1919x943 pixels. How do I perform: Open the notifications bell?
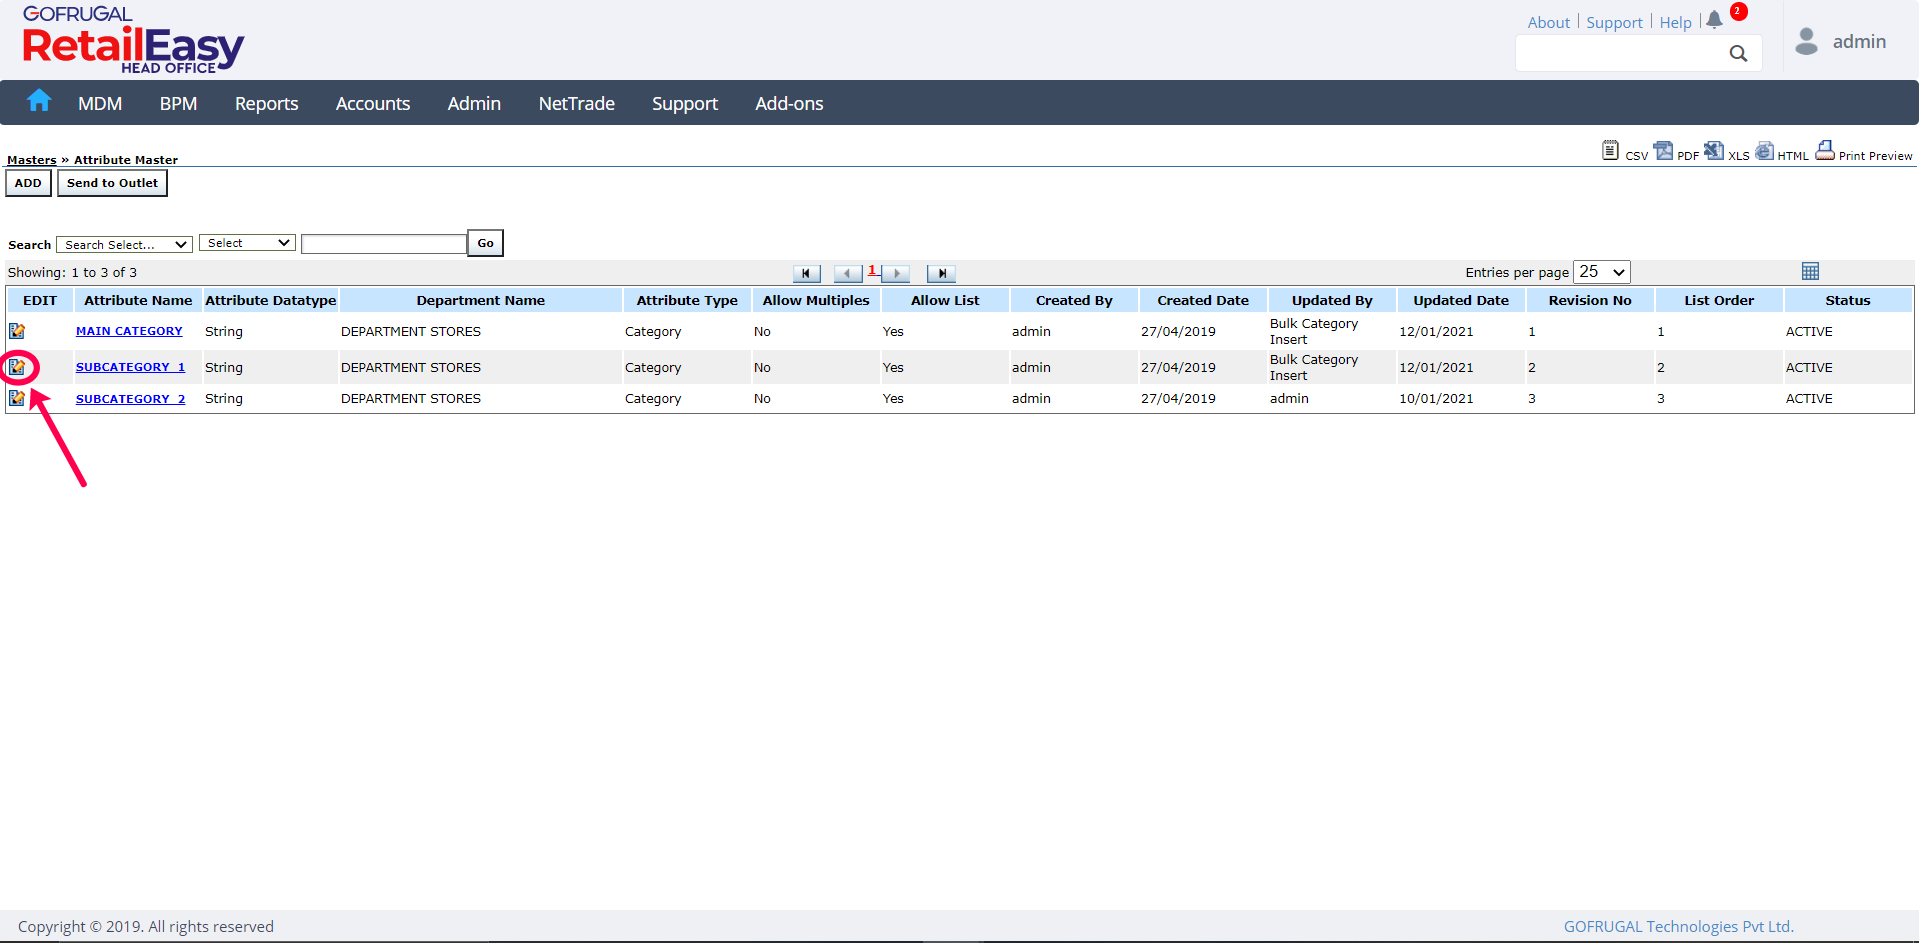[1714, 20]
